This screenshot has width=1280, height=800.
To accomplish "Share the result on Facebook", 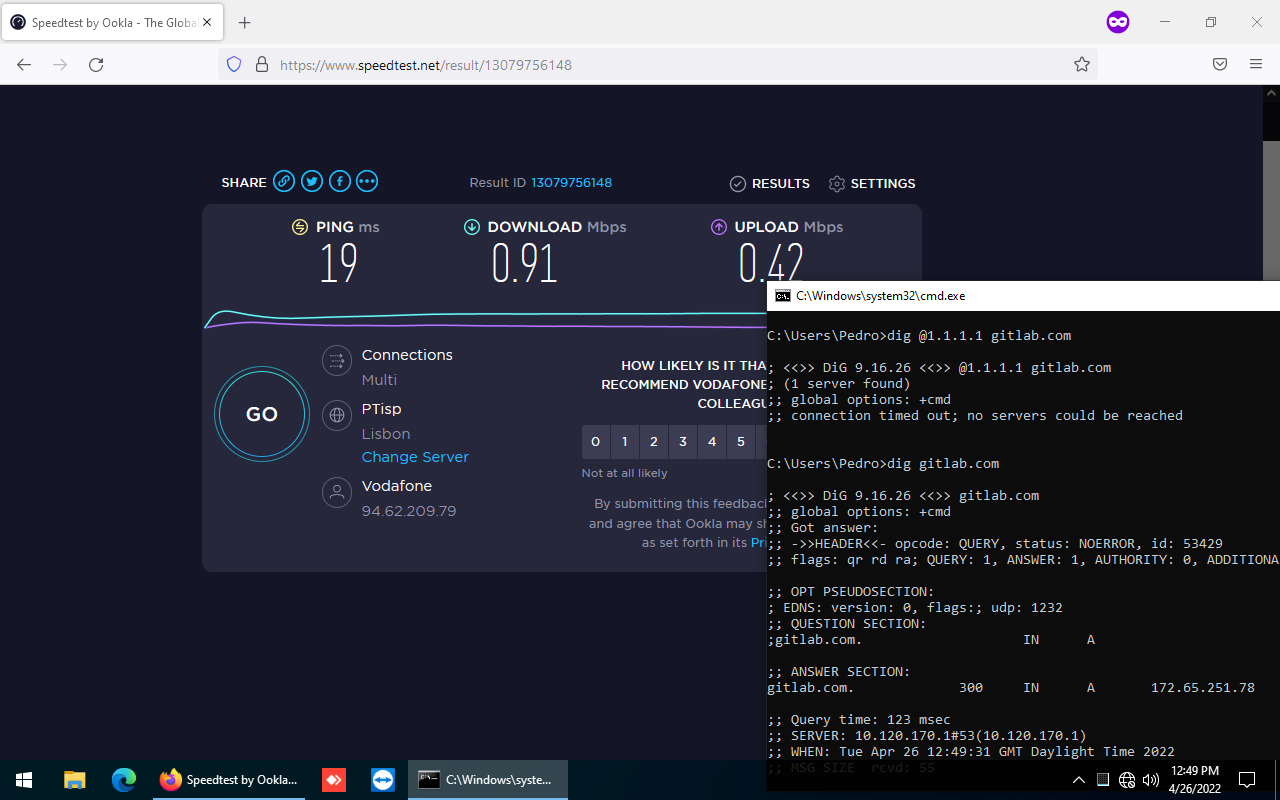I will [x=339, y=181].
